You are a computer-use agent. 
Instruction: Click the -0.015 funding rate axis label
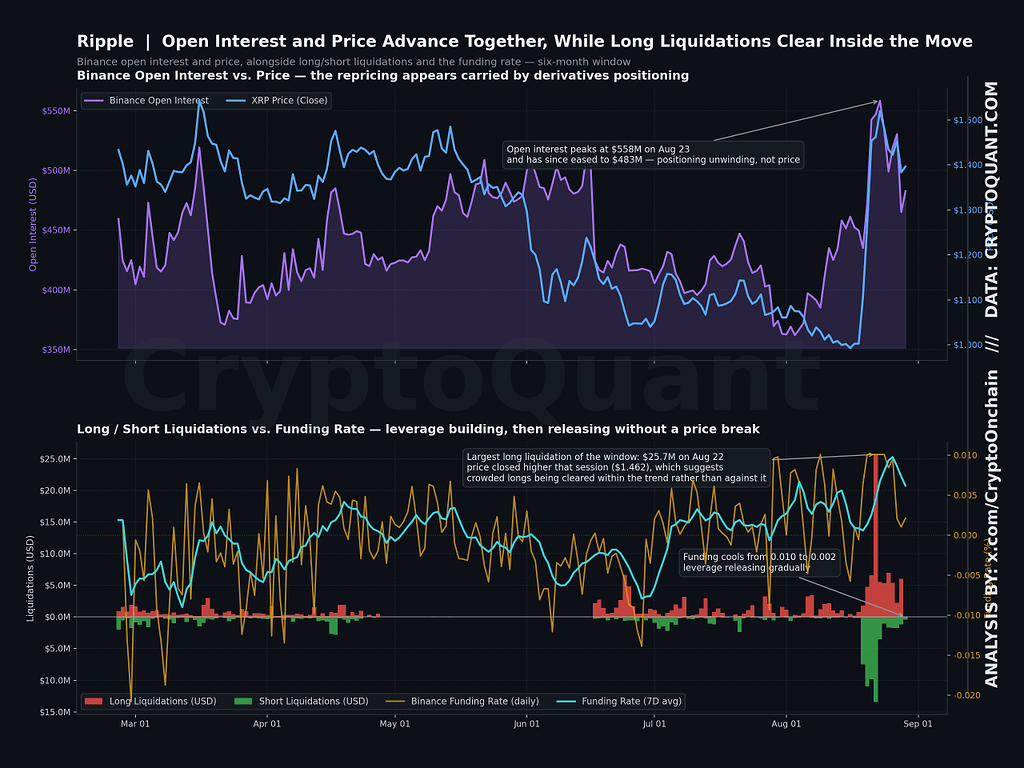coord(966,655)
